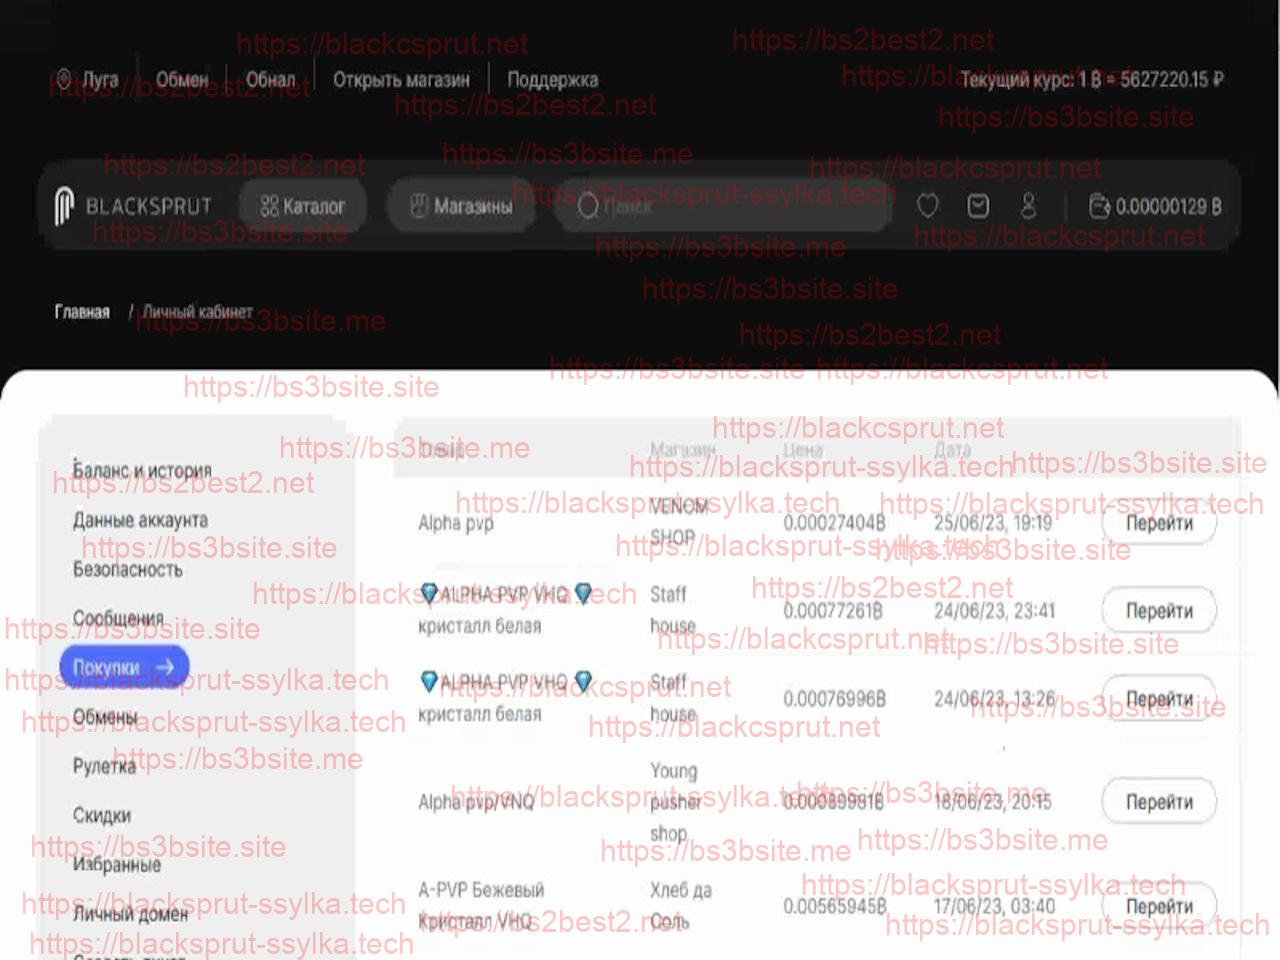The height and width of the screenshot is (960, 1280).
Task: Click the search magnifier icon
Action: 588,206
